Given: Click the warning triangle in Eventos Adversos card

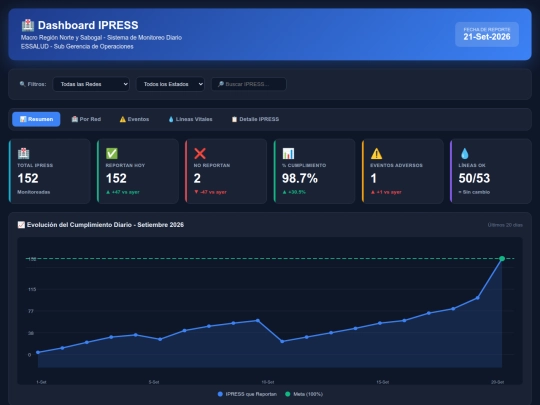Looking at the screenshot, I should [x=376, y=153].
